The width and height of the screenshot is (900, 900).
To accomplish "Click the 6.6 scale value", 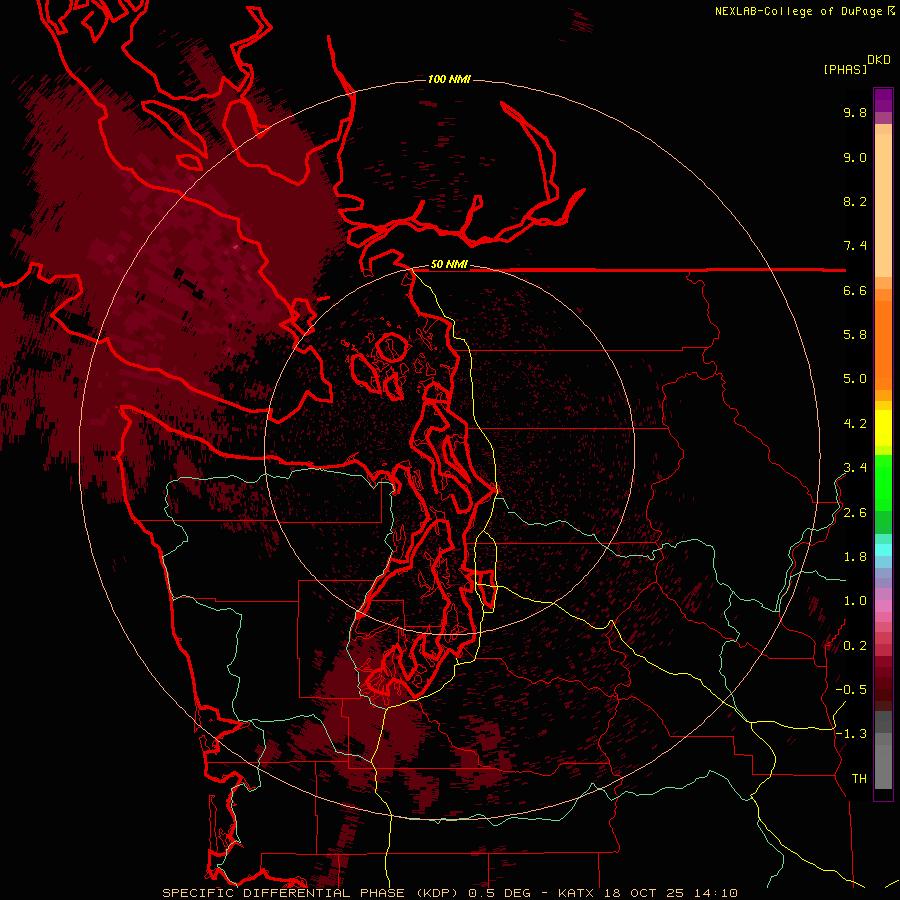I will point(855,290).
